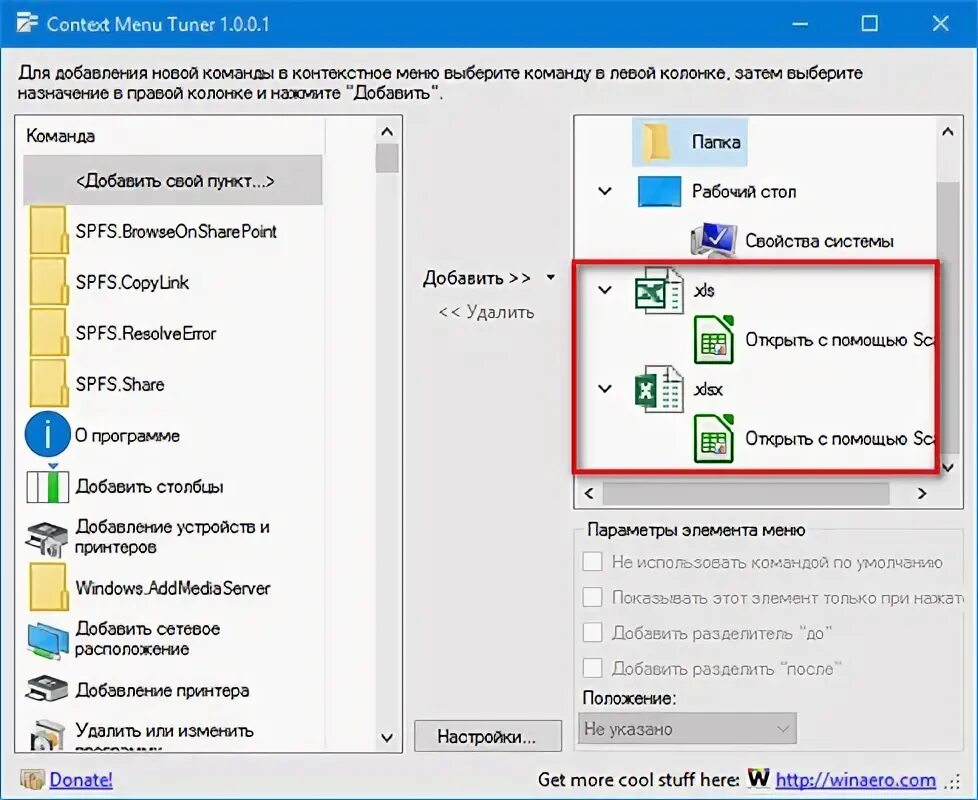This screenshot has height=800, width=978.
Task: Select <Добавить свой пункт...> entry
Action: click(x=173, y=181)
